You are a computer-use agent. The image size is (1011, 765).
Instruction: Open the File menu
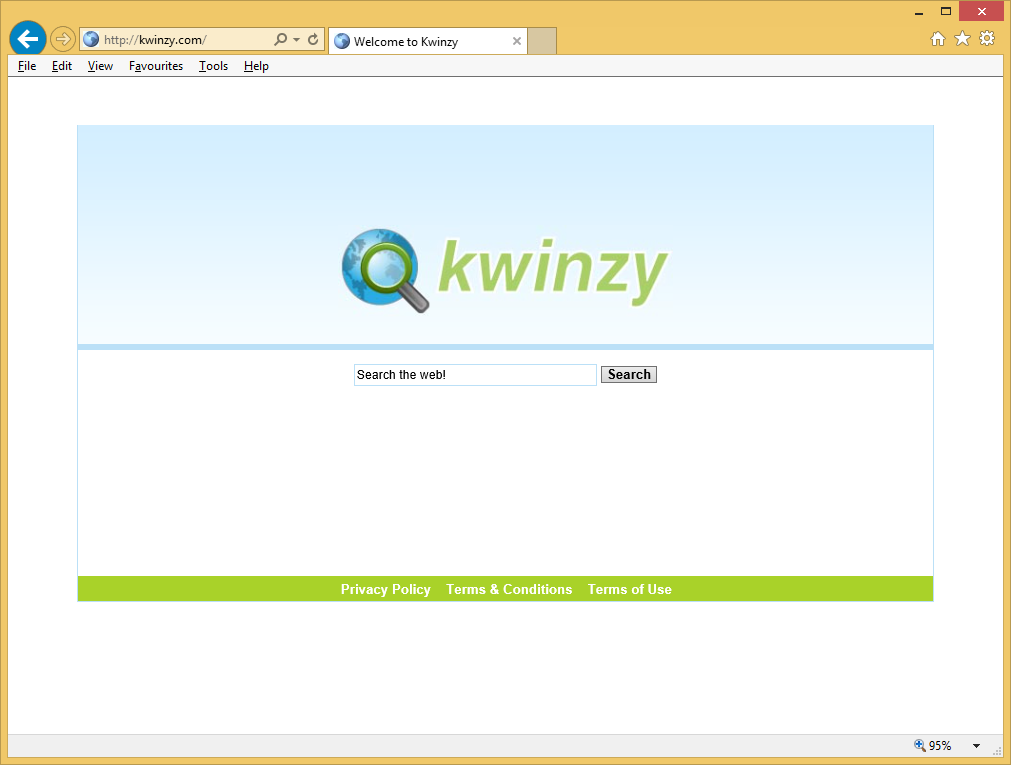click(27, 66)
